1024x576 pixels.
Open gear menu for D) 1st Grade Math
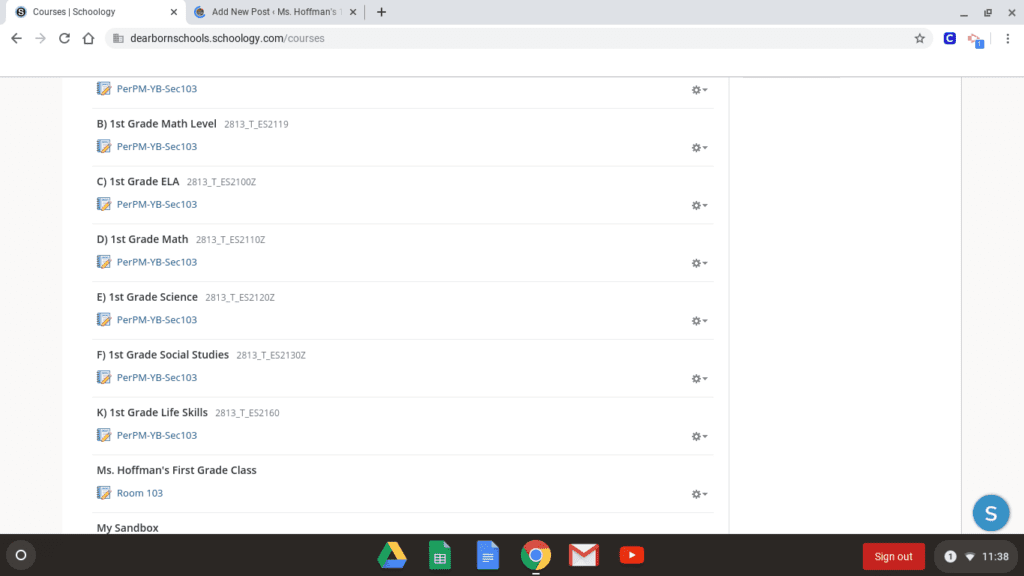point(699,263)
